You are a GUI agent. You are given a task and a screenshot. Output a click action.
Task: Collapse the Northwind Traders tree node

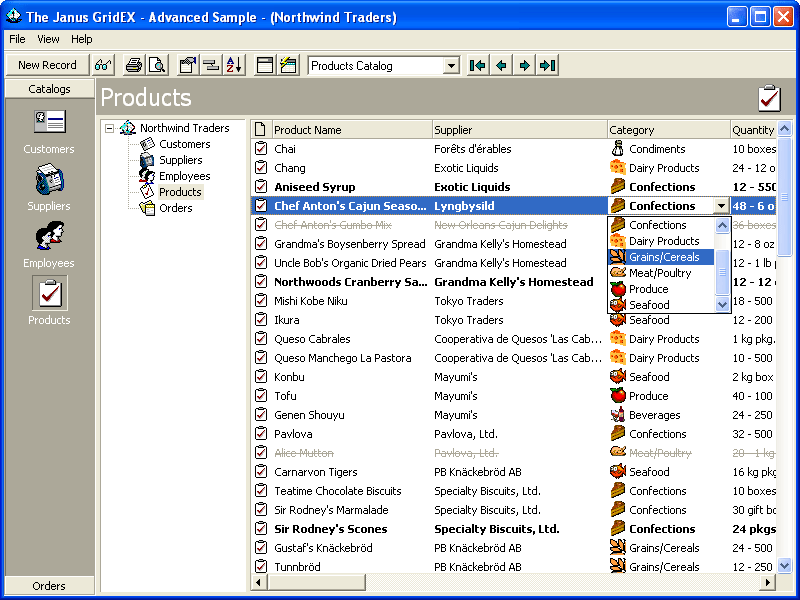click(x=109, y=128)
